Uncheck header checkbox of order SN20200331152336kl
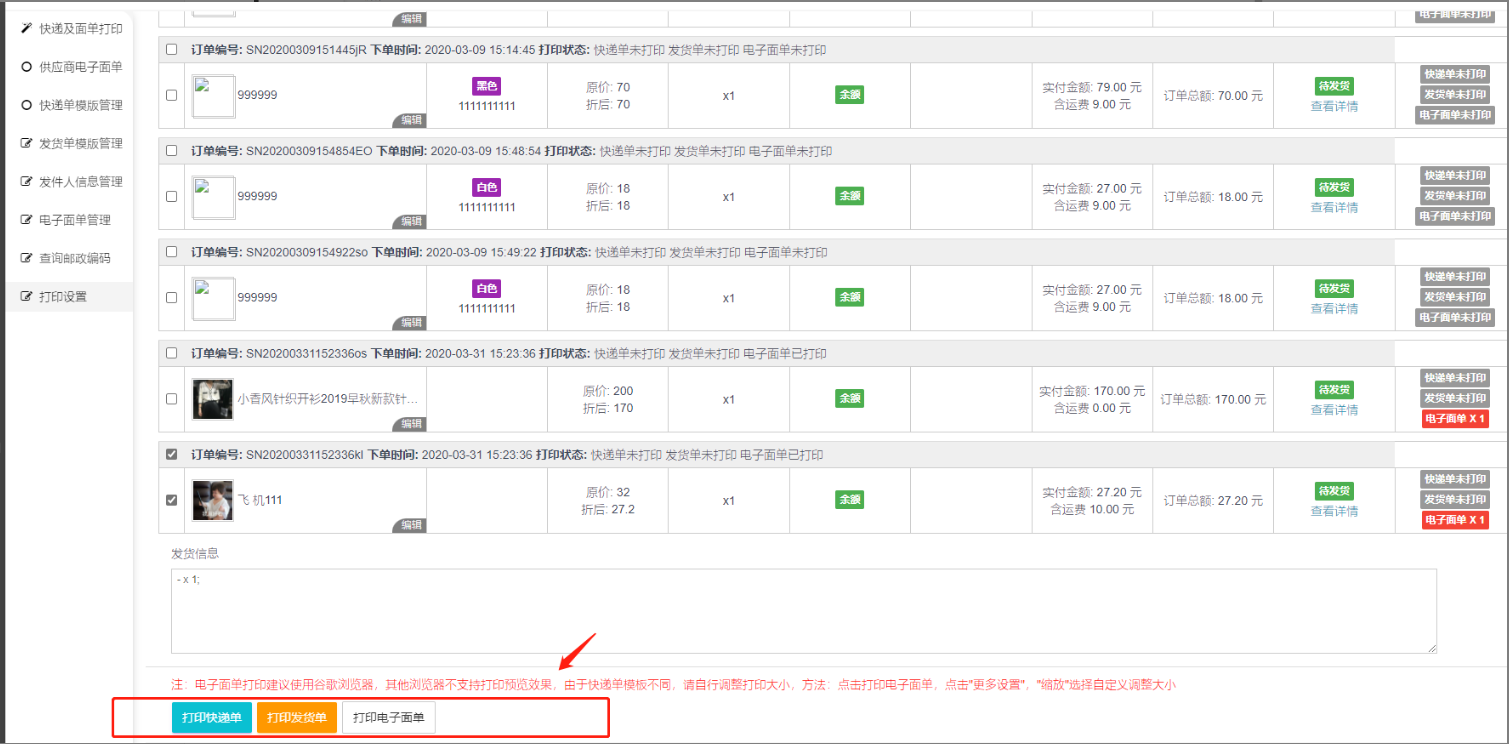The height and width of the screenshot is (744, 1509). tap(172, 455)
